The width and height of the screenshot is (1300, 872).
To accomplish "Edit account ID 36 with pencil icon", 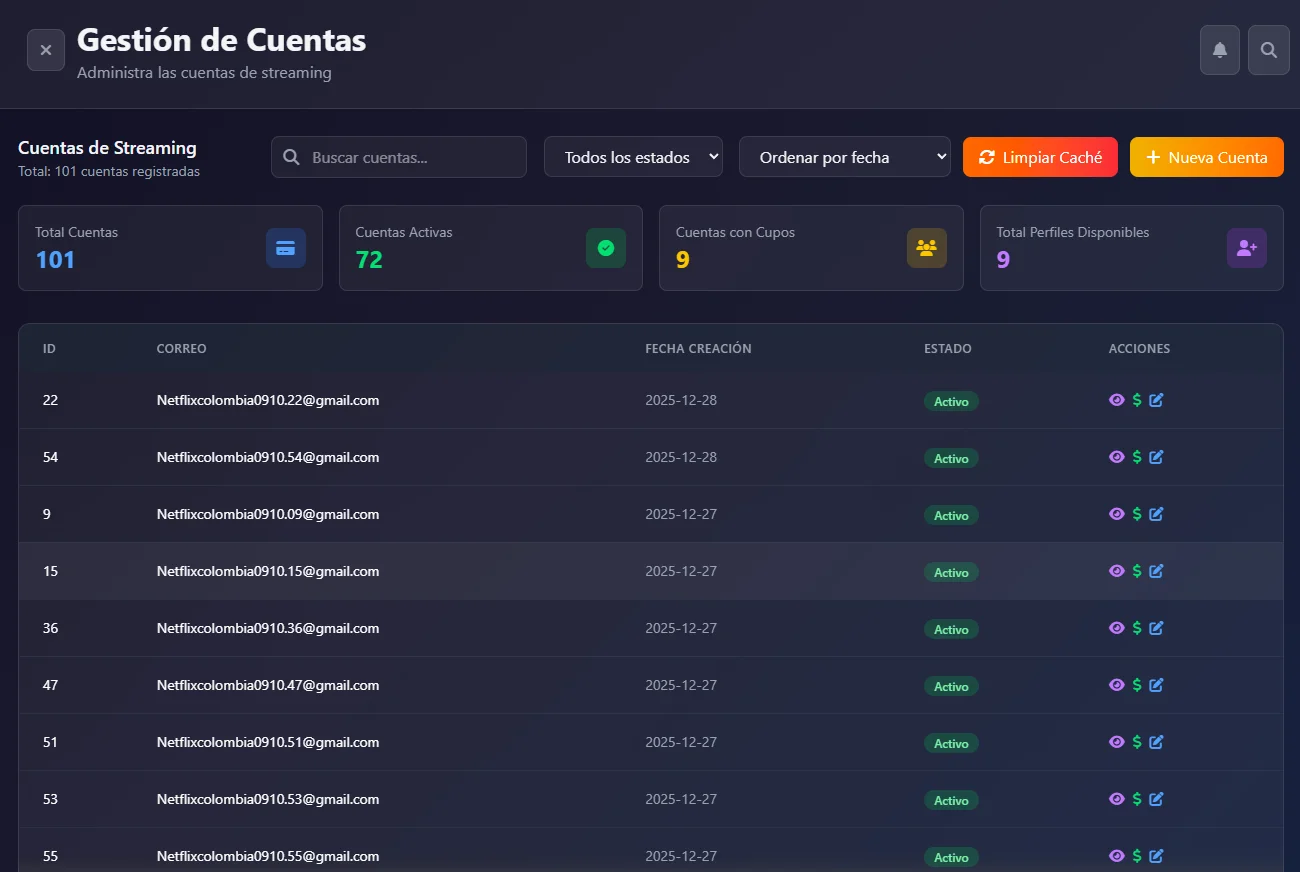I will pos(1157,628).
